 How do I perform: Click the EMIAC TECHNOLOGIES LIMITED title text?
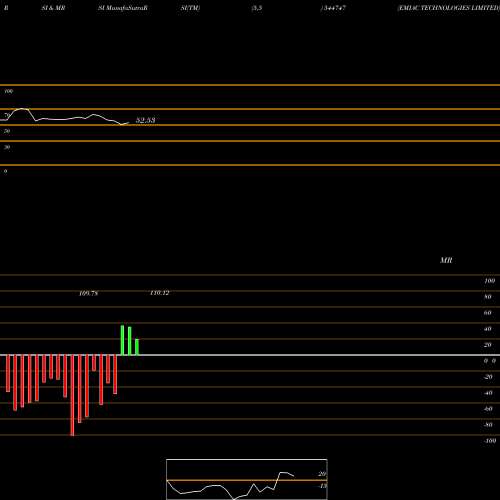(x=449, y=8)
